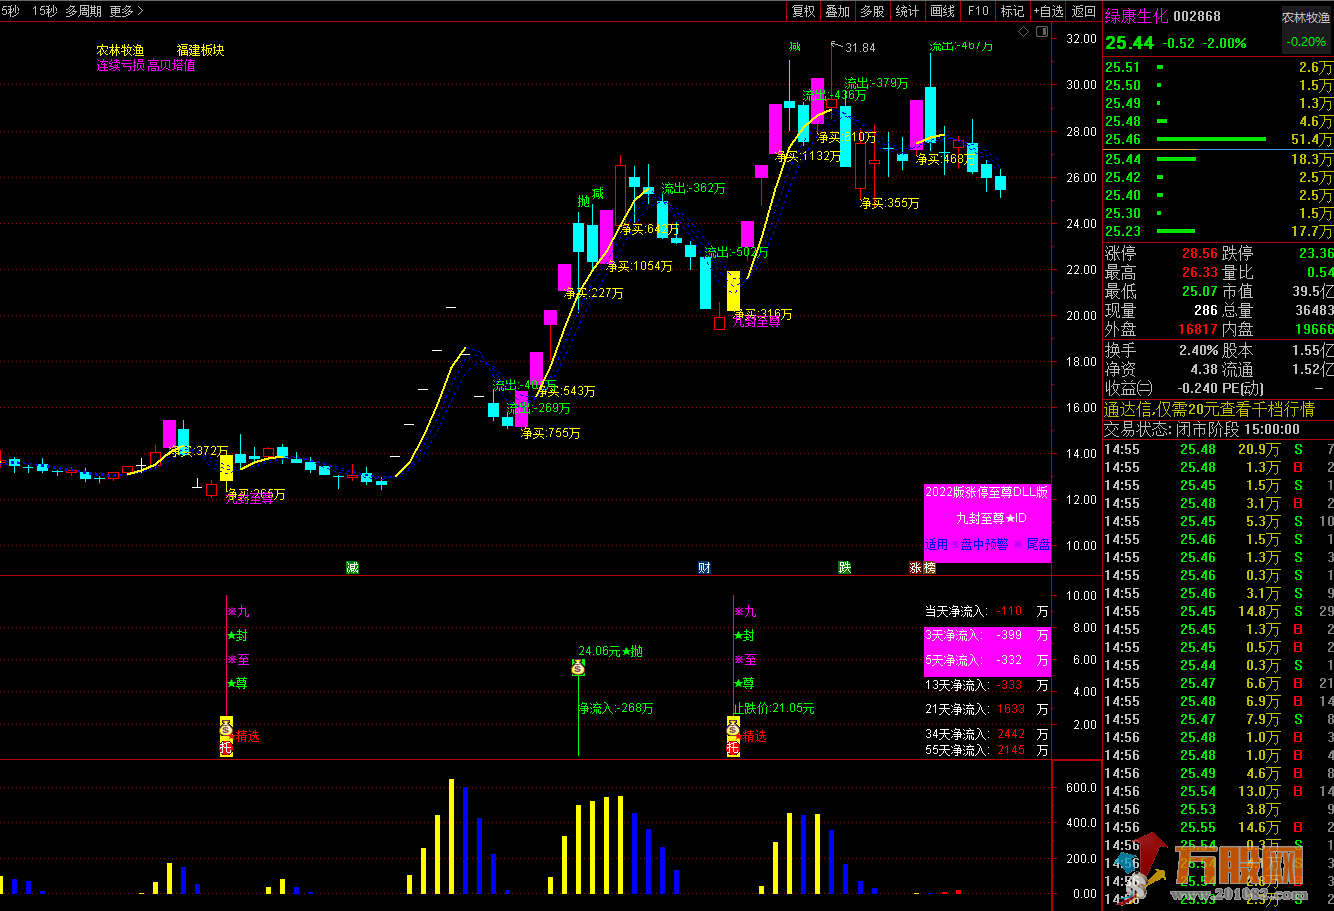Click the 当天净流入 -110 万 row
The width and height of the screenshot is (1334, 911).
tap(987, 611)
